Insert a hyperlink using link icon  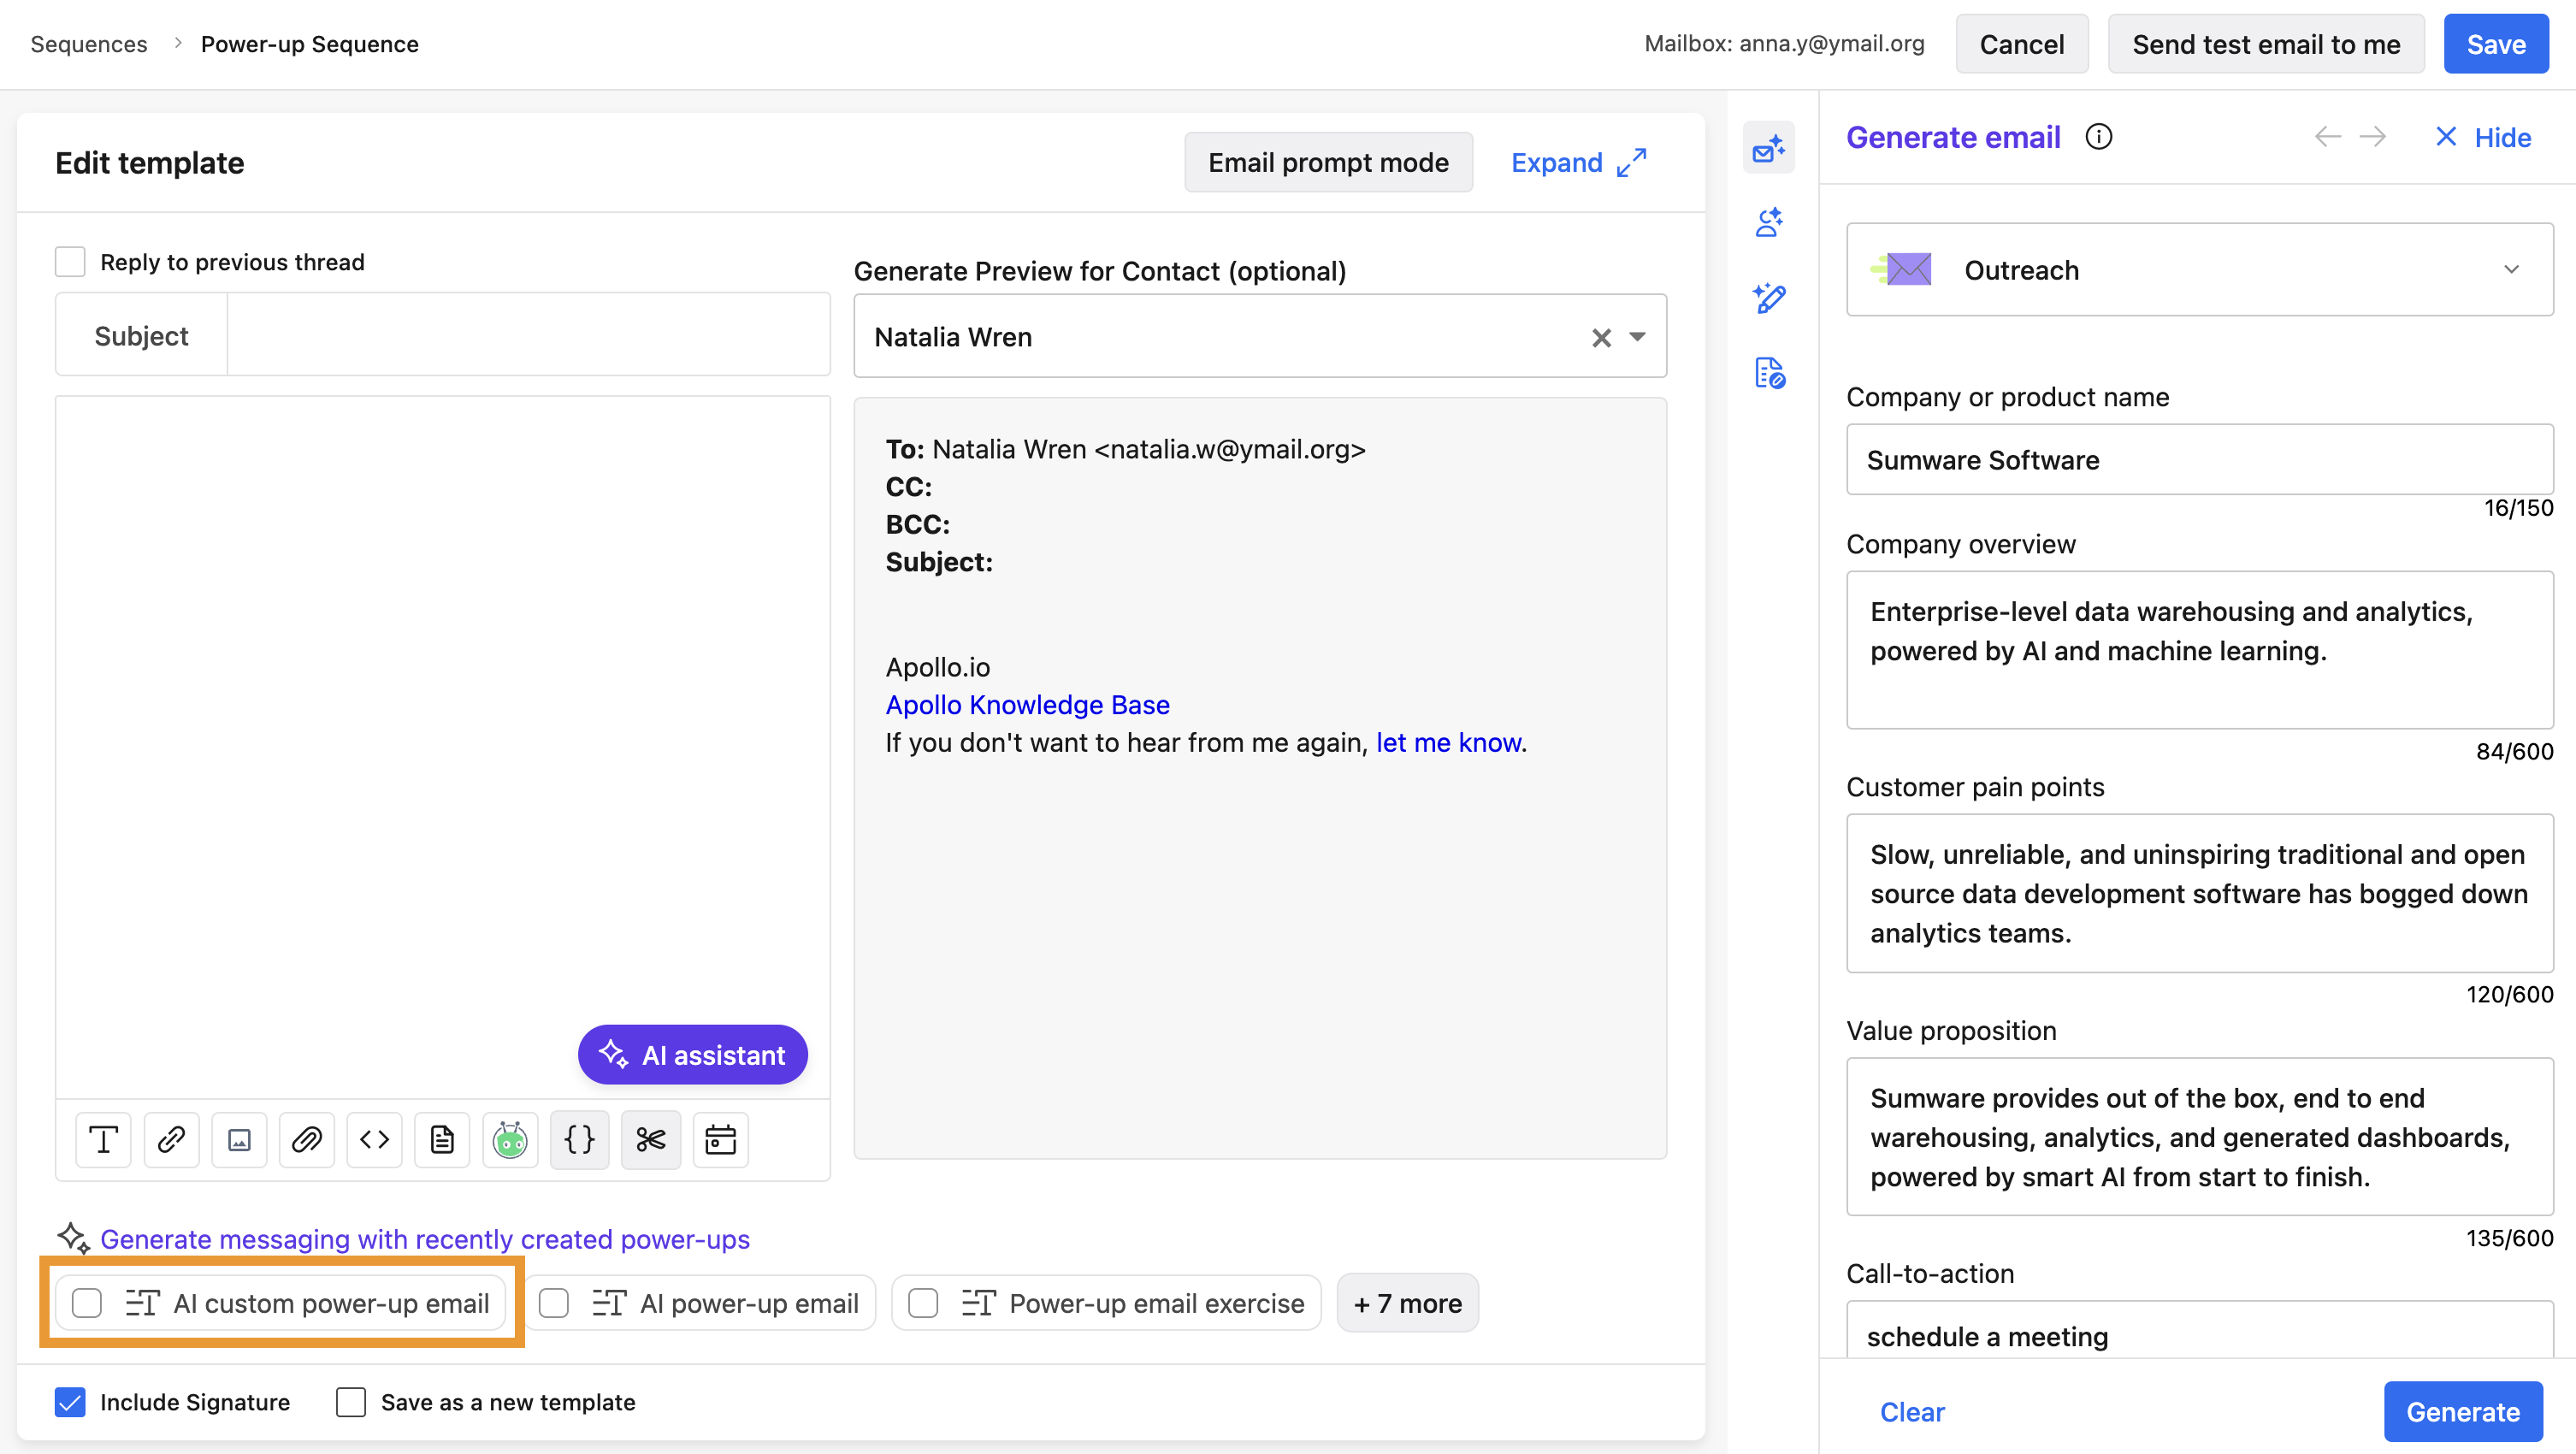[171, 1139]
